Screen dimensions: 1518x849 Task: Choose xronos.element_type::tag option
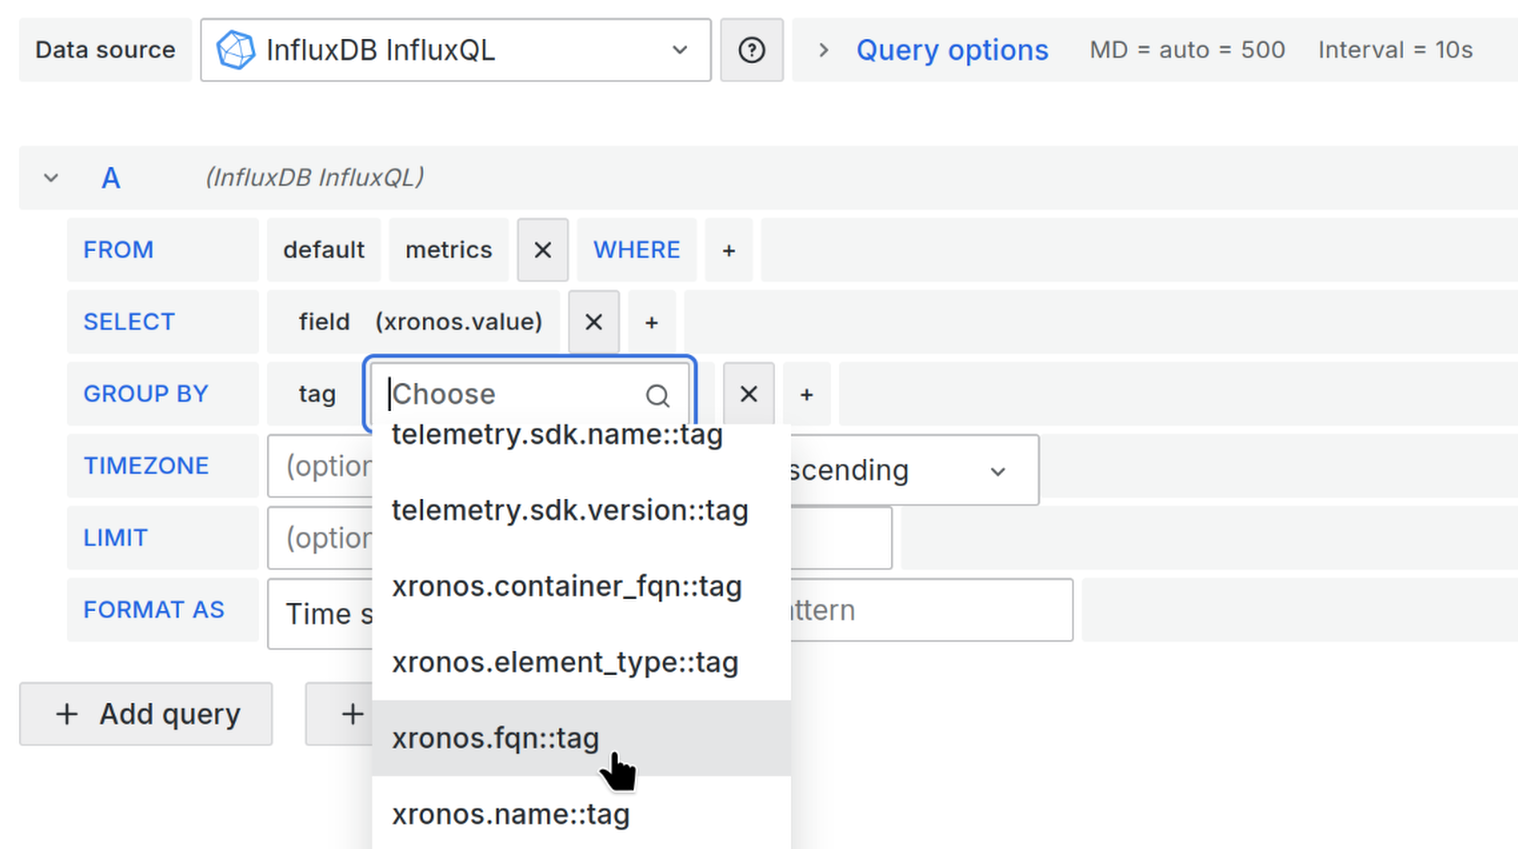point(581,662)
